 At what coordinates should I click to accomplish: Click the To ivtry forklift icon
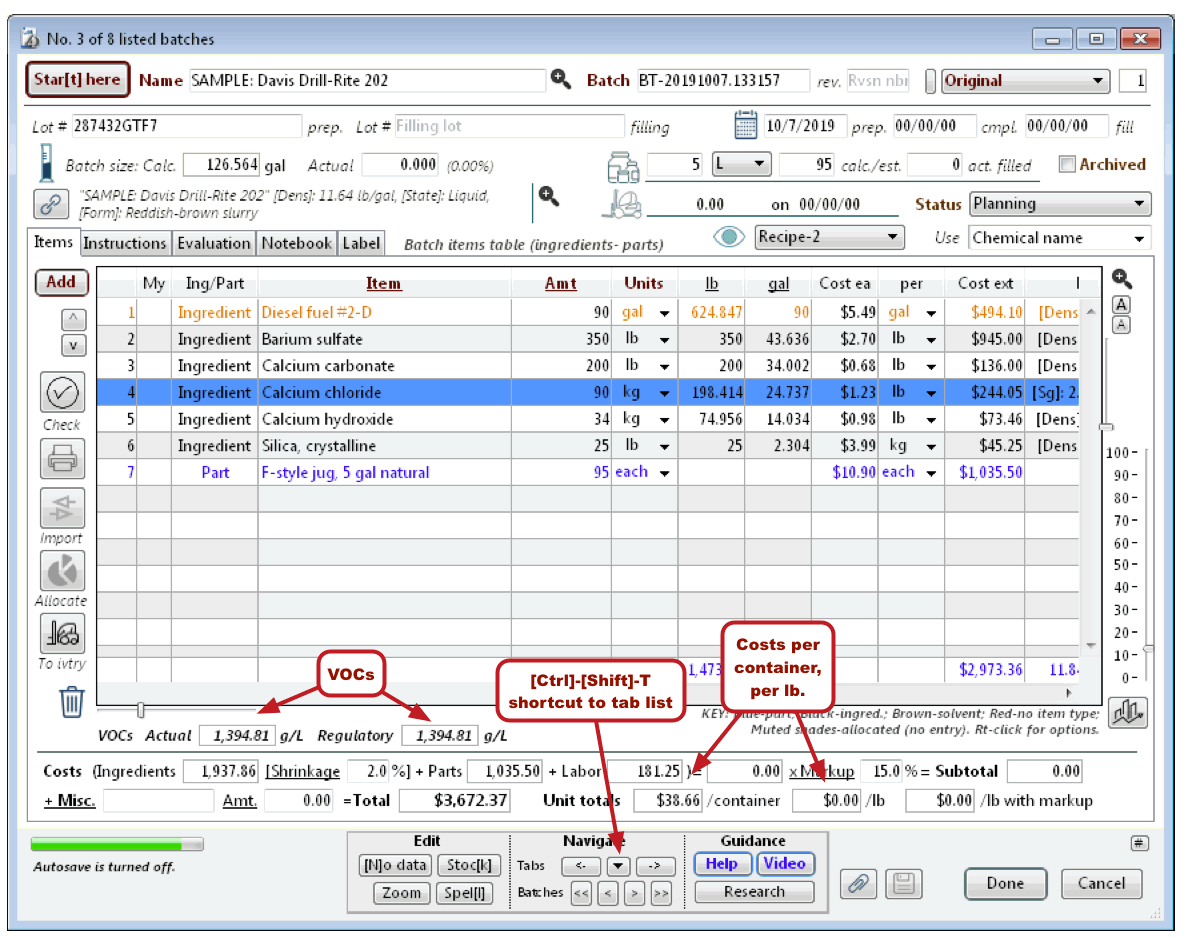[62, 633]
